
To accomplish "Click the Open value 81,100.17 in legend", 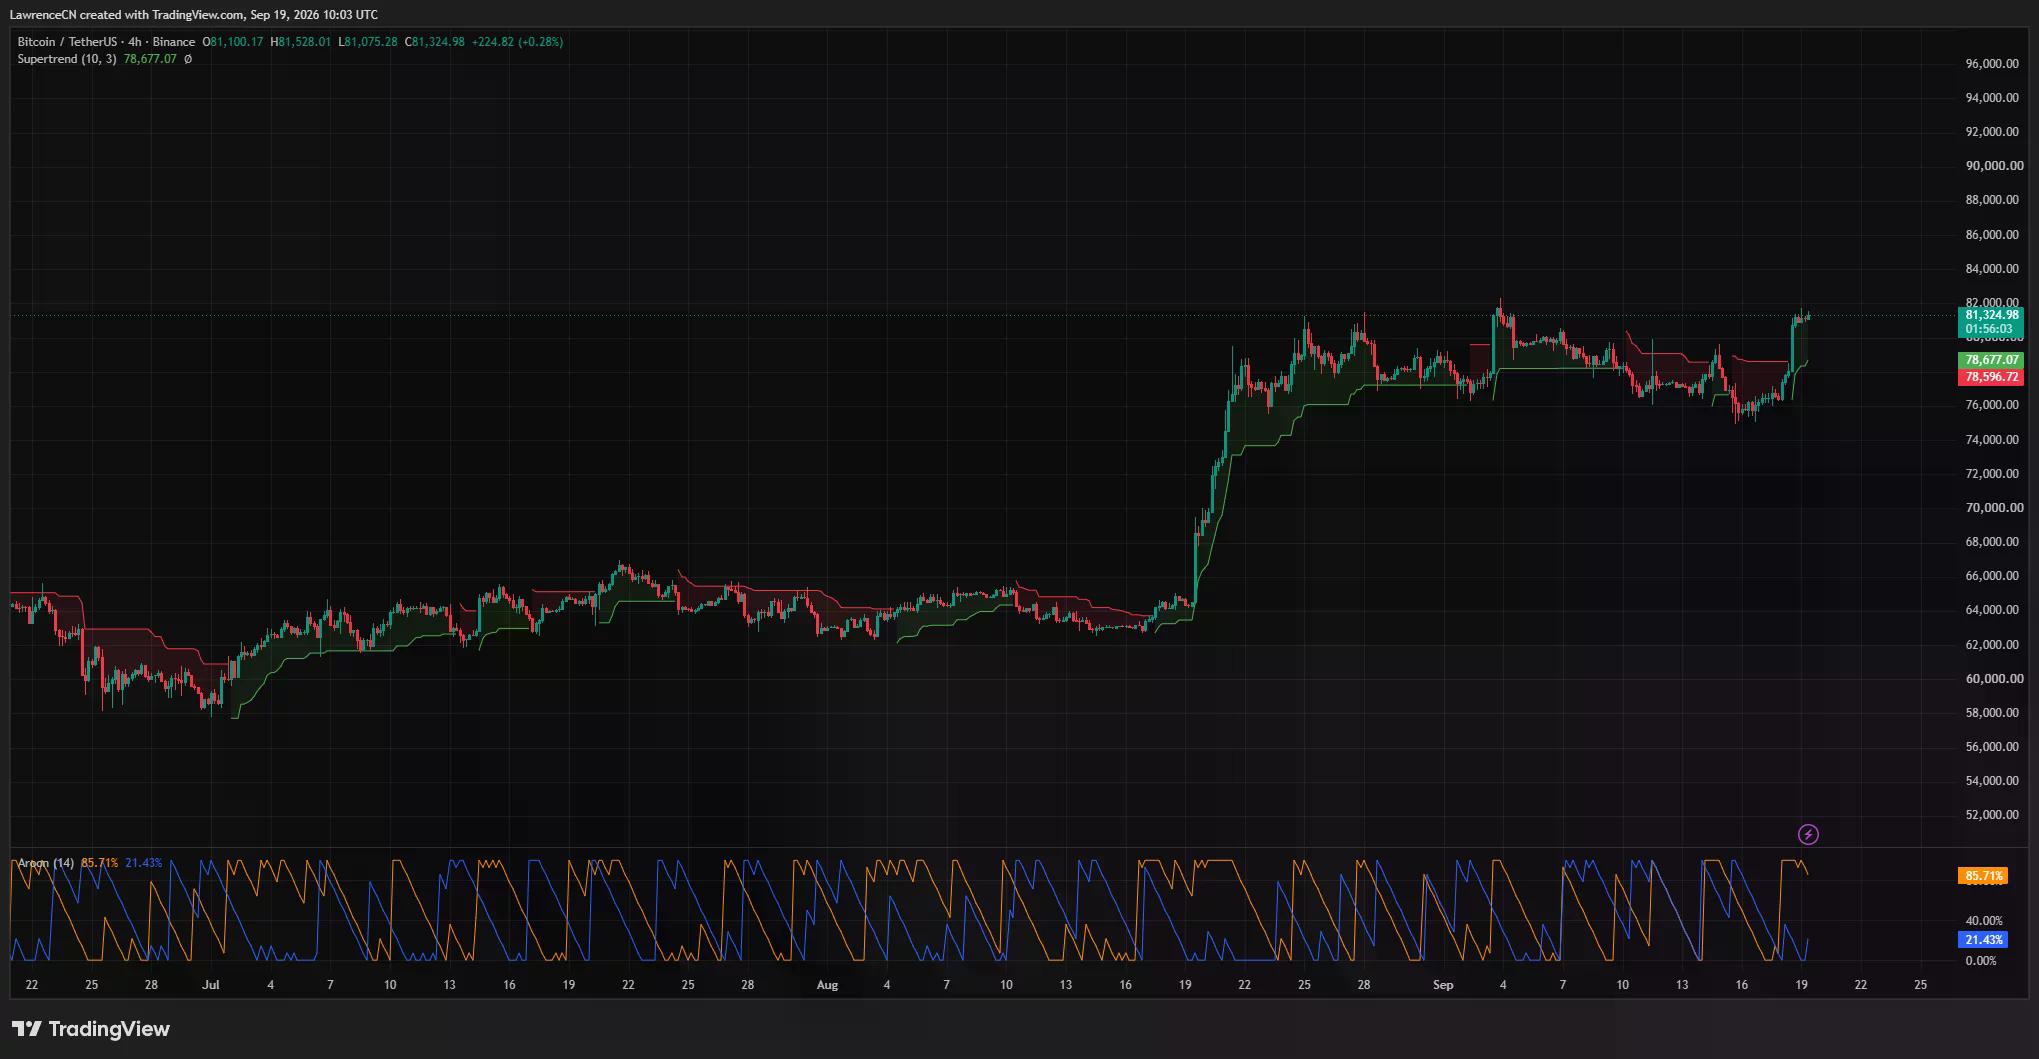I will coord(237,42).
